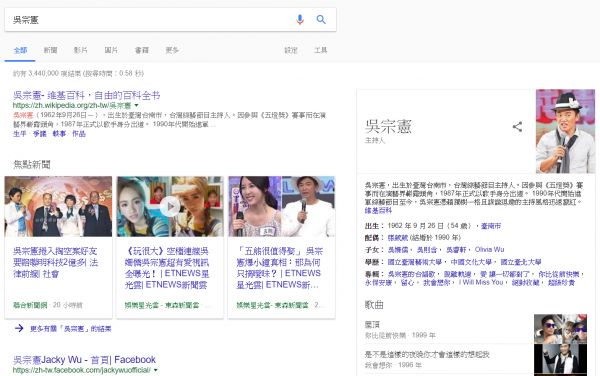The height and width of the screenshot is (376, 600).
Task: Open the third sitelink (軼事) under the Wikipedia result
Action: (59, 133)
